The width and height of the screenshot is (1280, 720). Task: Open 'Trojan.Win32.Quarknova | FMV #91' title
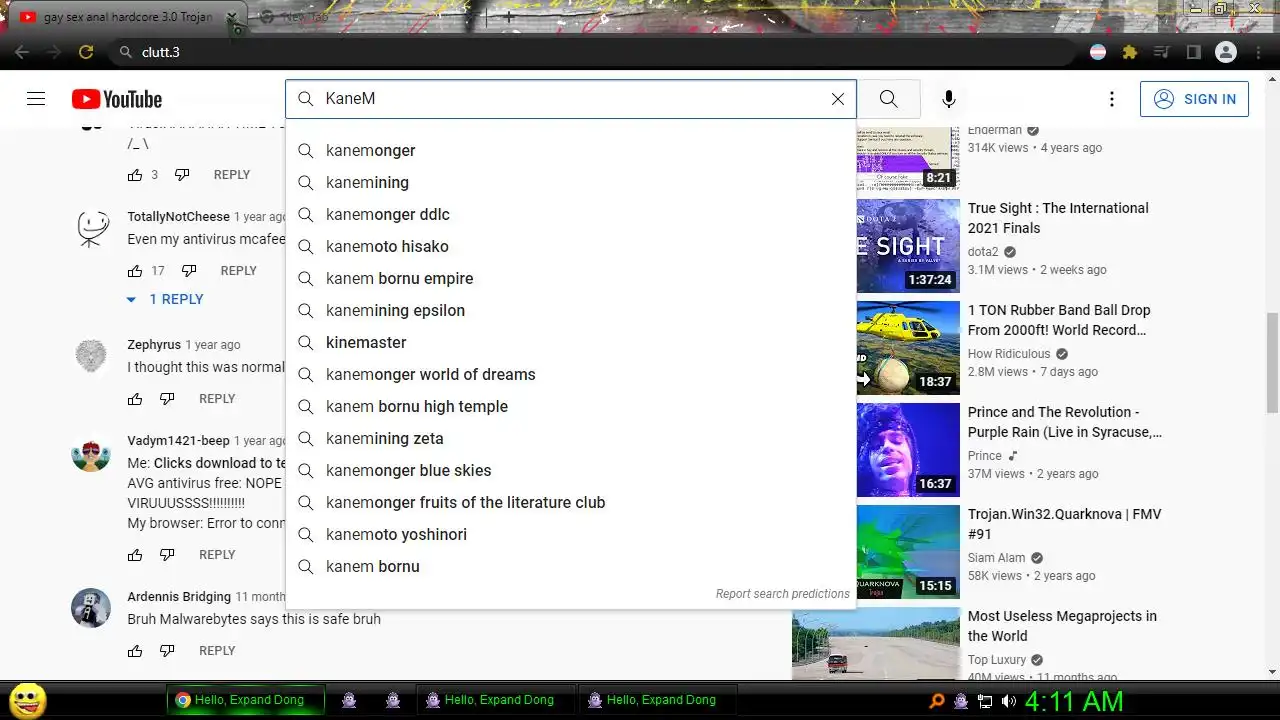pos(1064,524)
